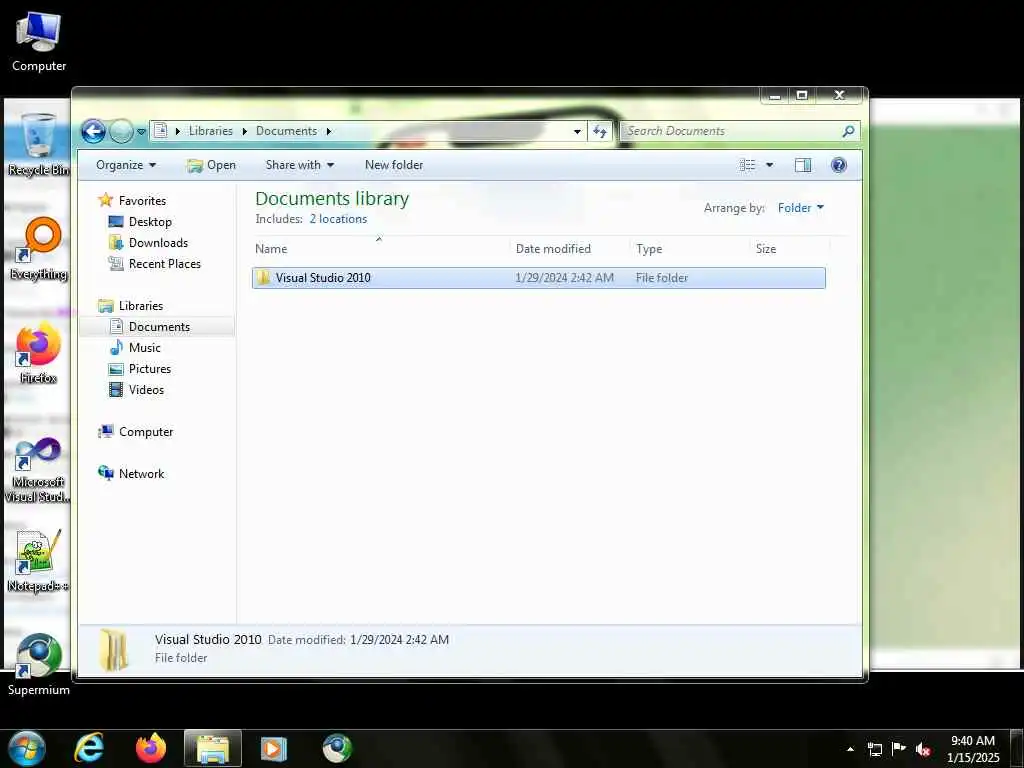Toggle the preview pane

tap(803, 165)
